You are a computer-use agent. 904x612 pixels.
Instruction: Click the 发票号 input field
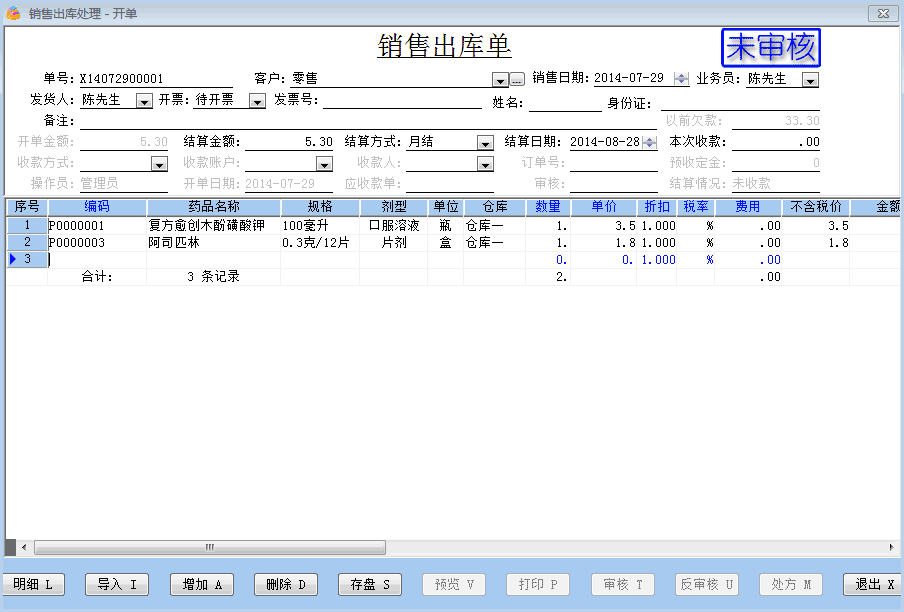(x=401, y=100)
